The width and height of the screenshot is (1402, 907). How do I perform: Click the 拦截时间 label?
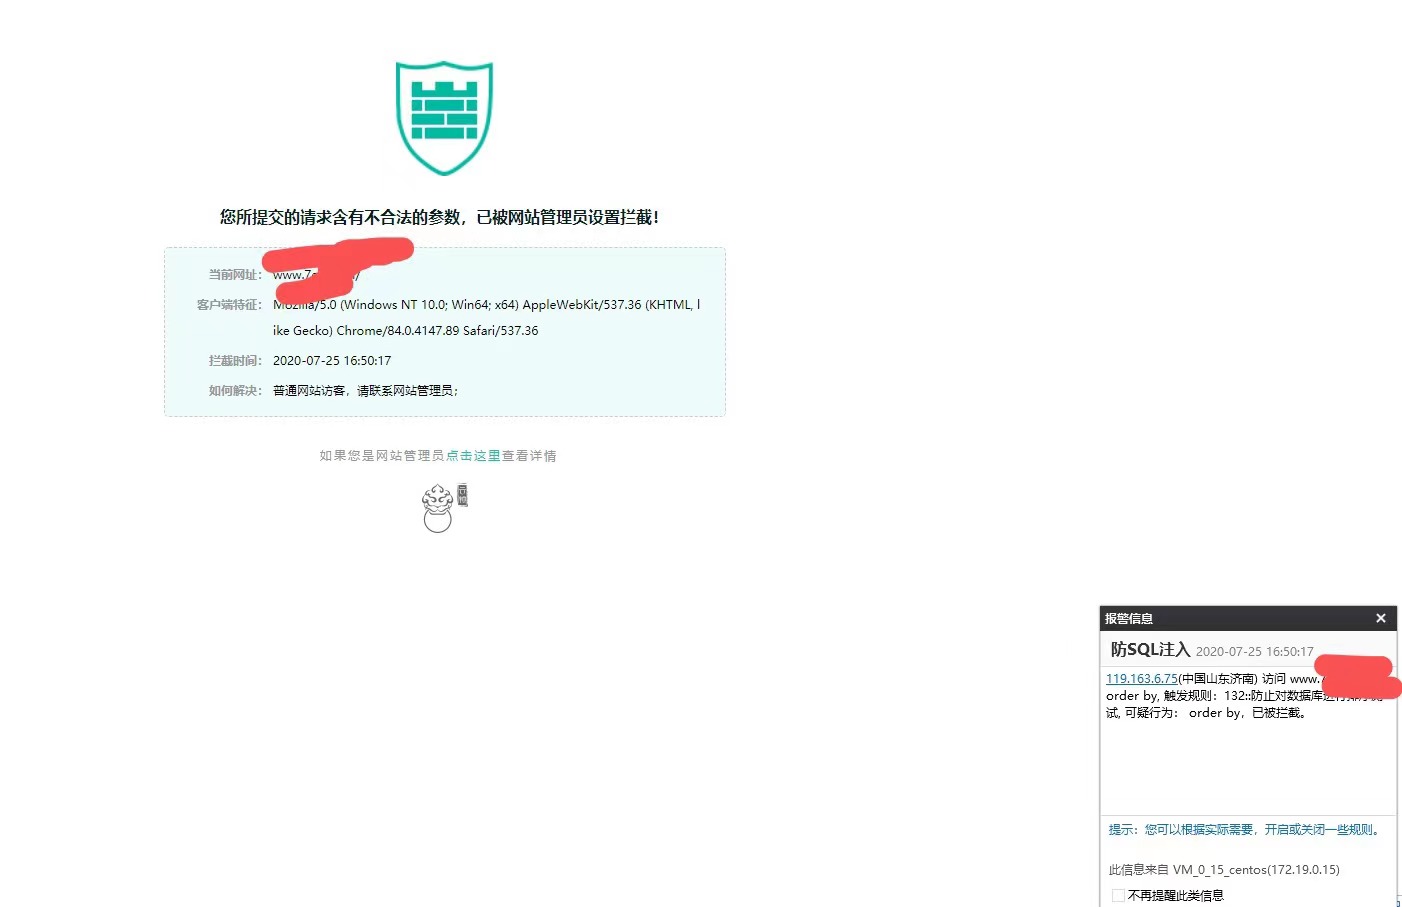pos(235,361)
